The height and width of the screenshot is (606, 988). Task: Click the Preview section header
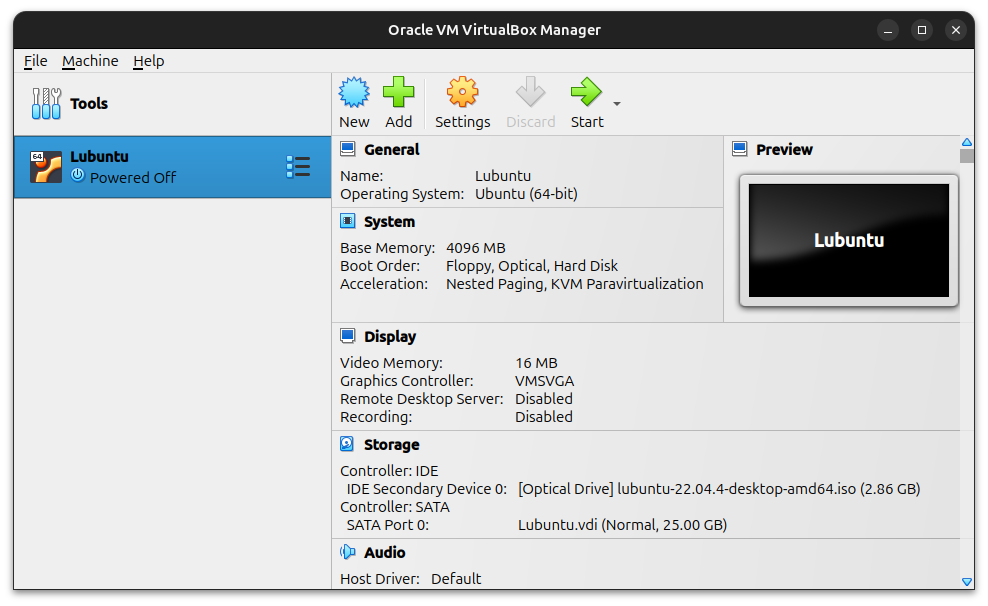click(784, 150)
